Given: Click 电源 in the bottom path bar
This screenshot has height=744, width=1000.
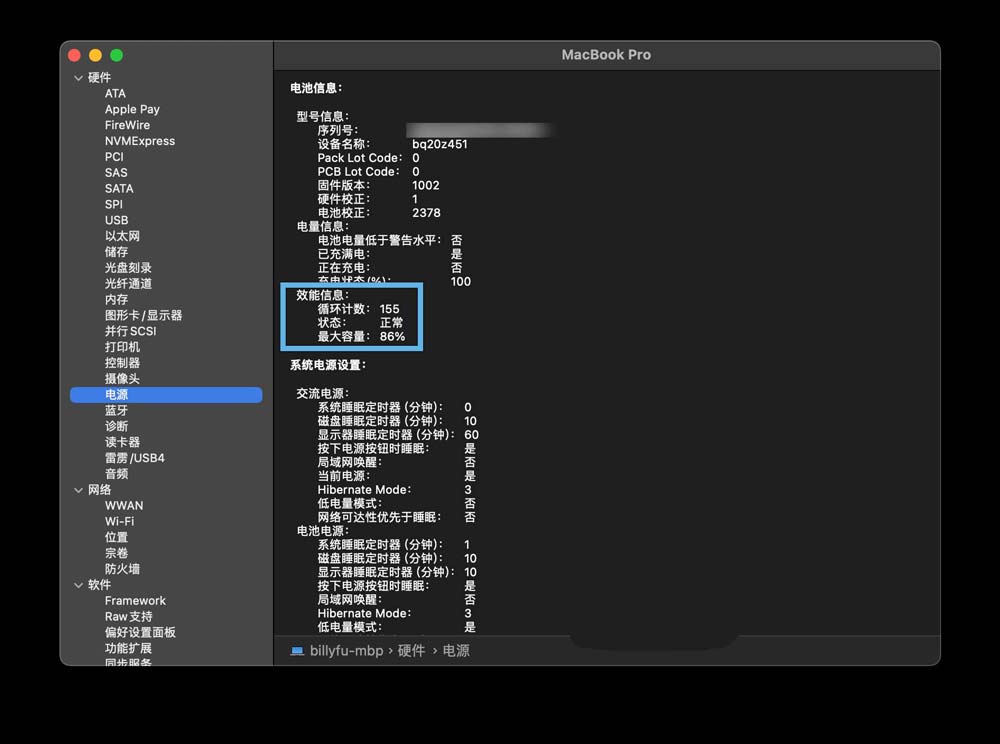Looking at the screenshot, I should [456, 651].
